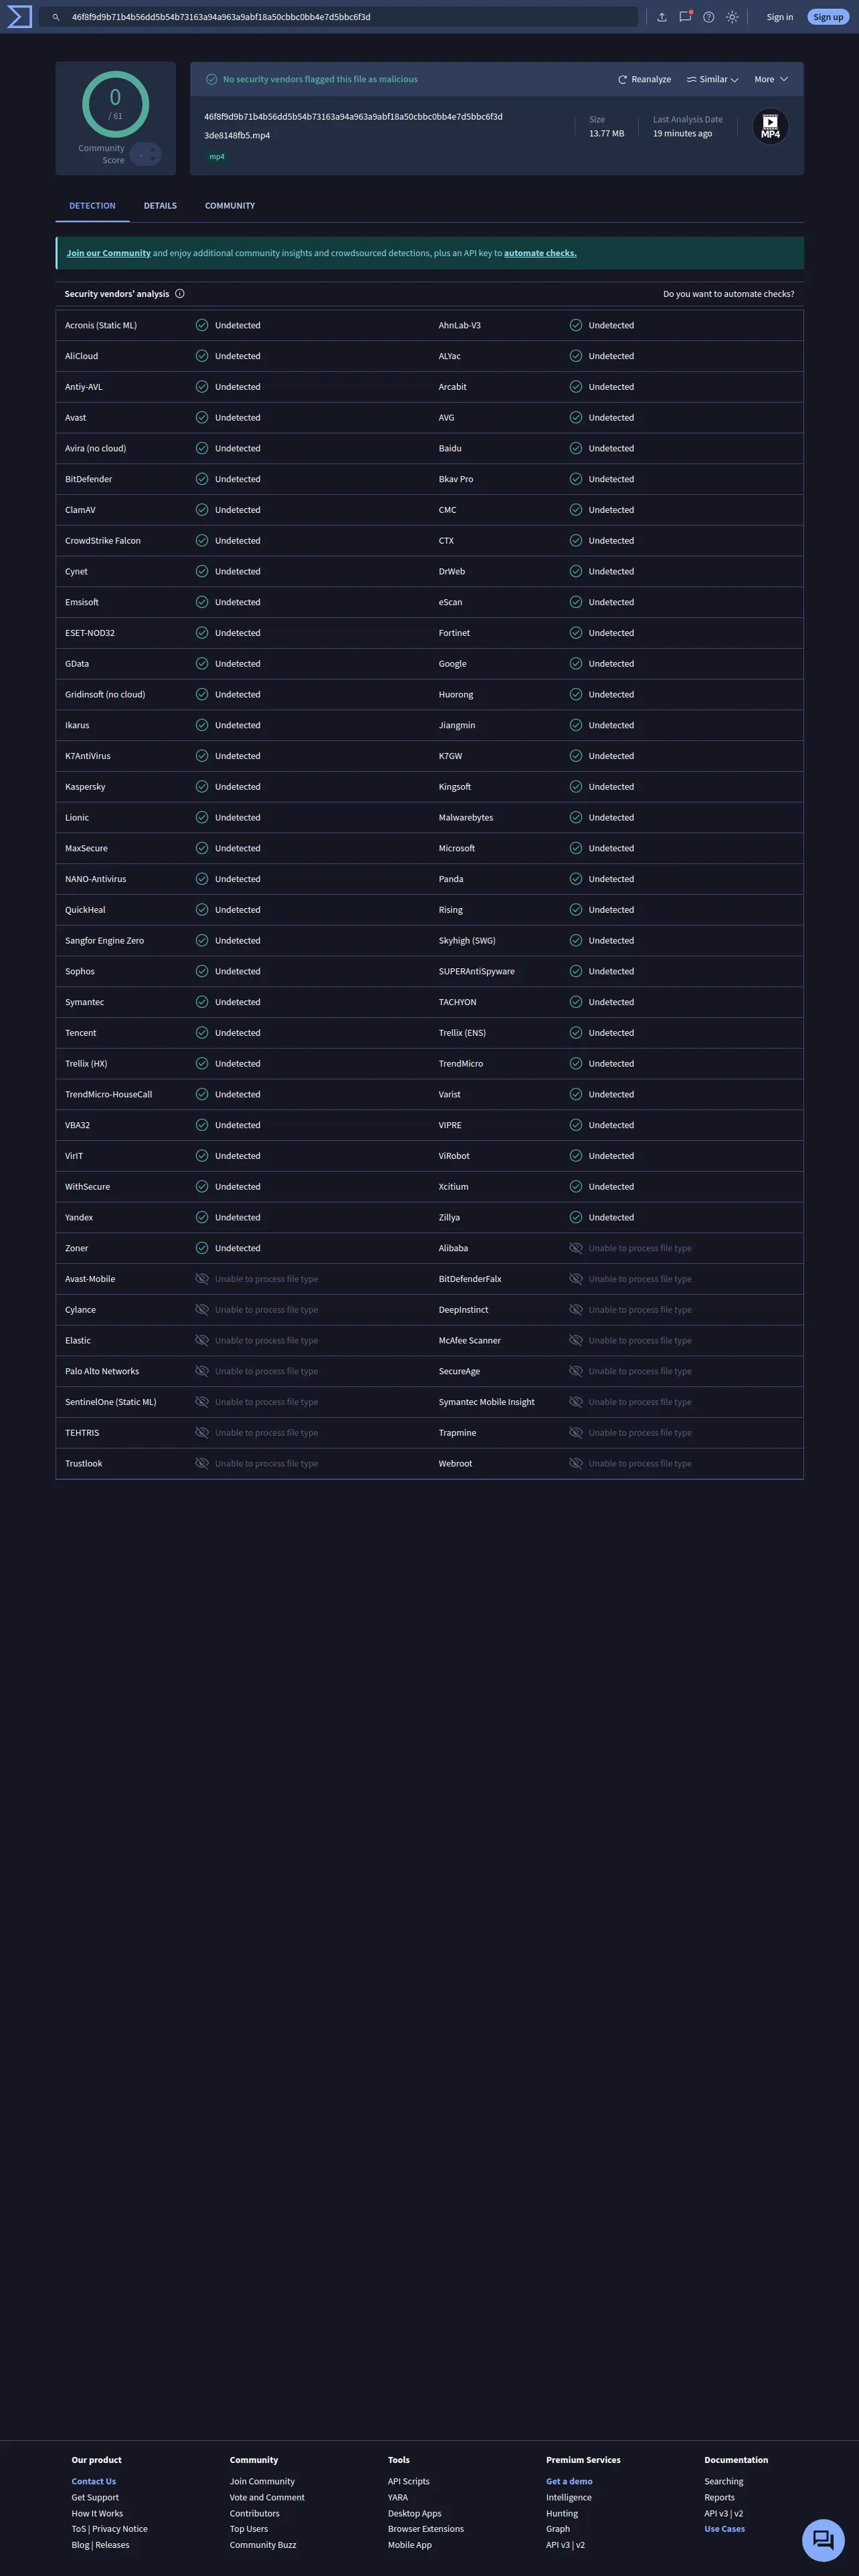This screenshot has height=2576, width=859.
Task: Open the Top Users footer link
Action: click(249, 2529)
